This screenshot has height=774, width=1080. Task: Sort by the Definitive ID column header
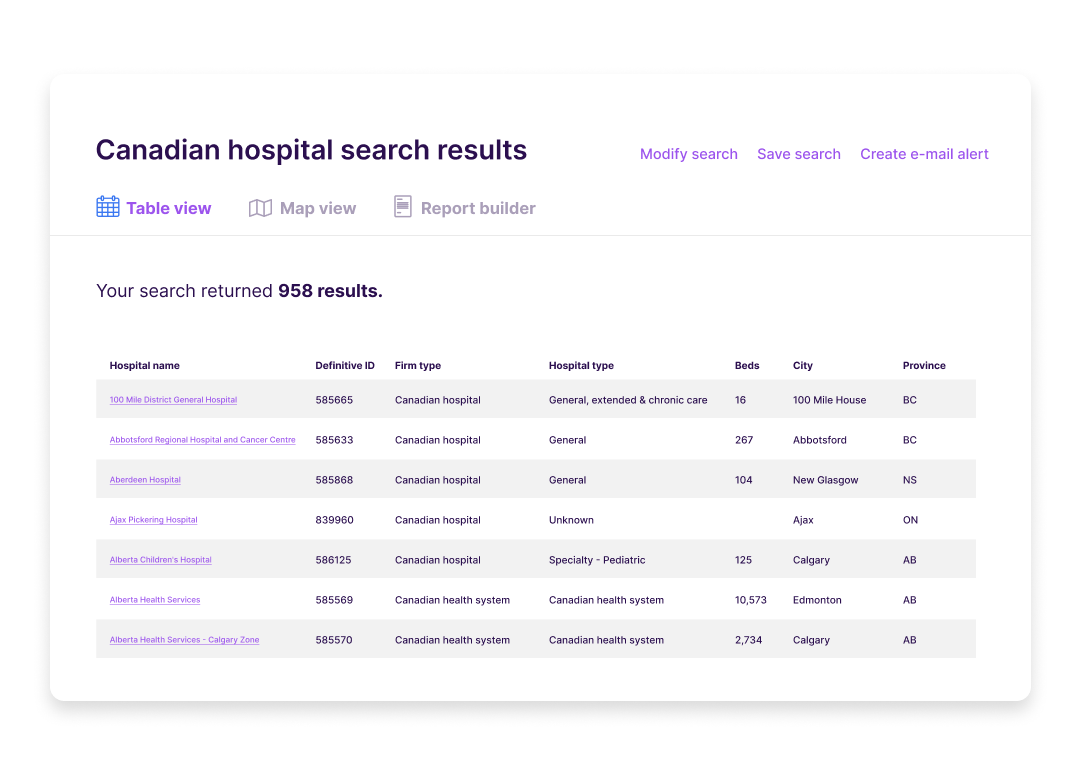click(345, 366)
